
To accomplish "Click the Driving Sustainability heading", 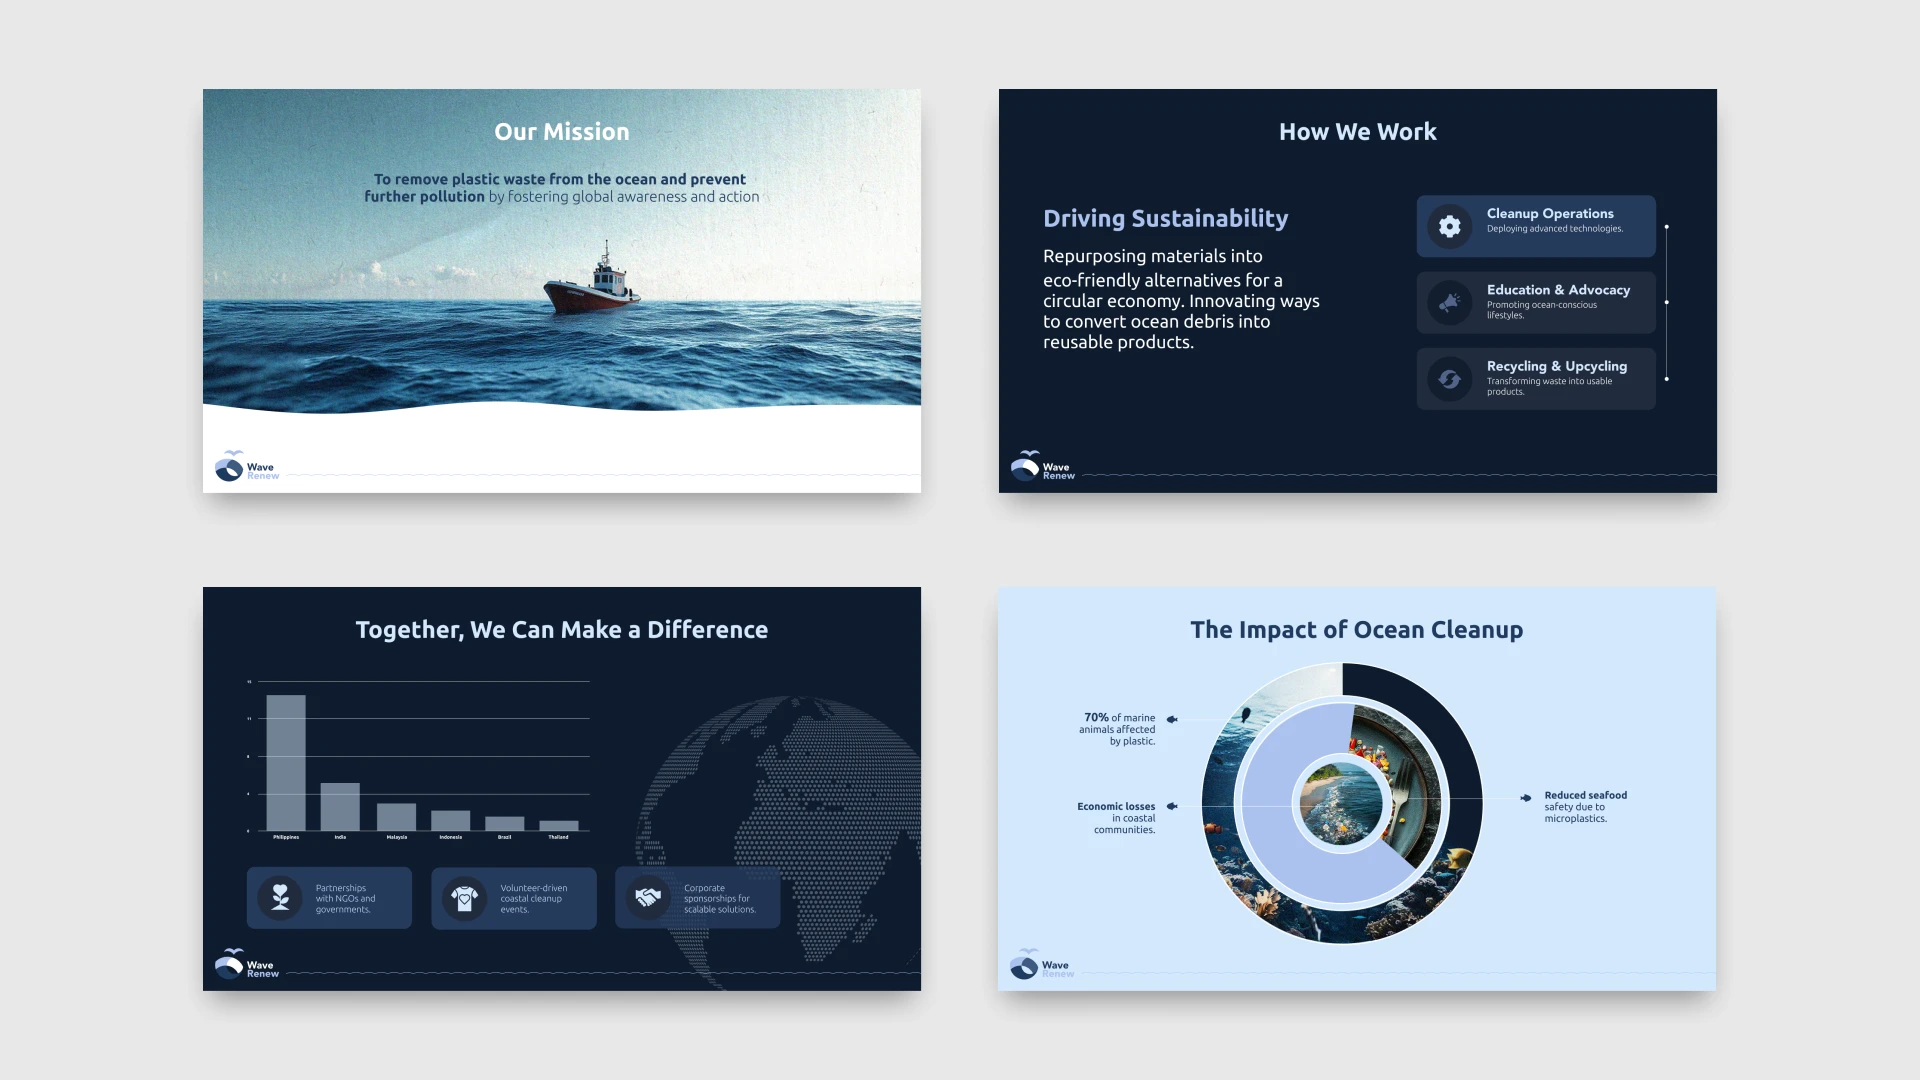I will (1165, 219).
